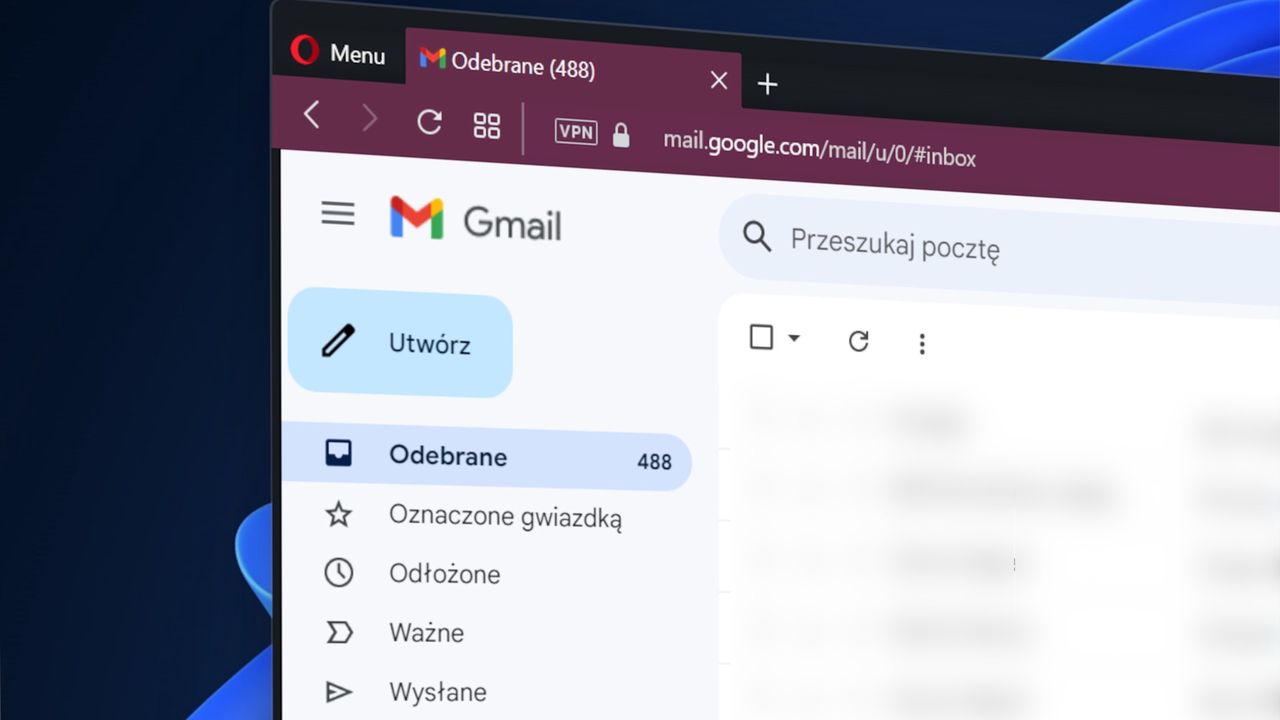The image size is (1280, 720).
Task: Close the Odebrane Gmail tab
Action: coord(718,81)
